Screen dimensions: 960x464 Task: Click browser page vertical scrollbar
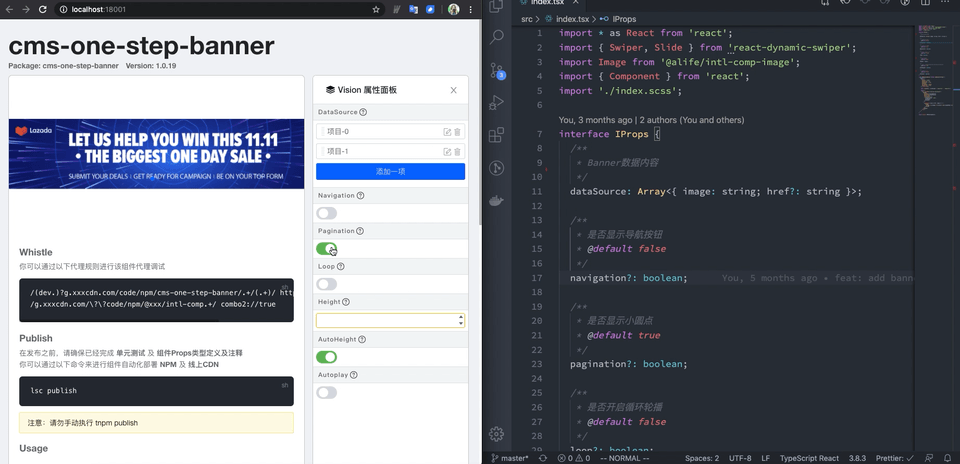pyautogui.click(x=479, y=122)
